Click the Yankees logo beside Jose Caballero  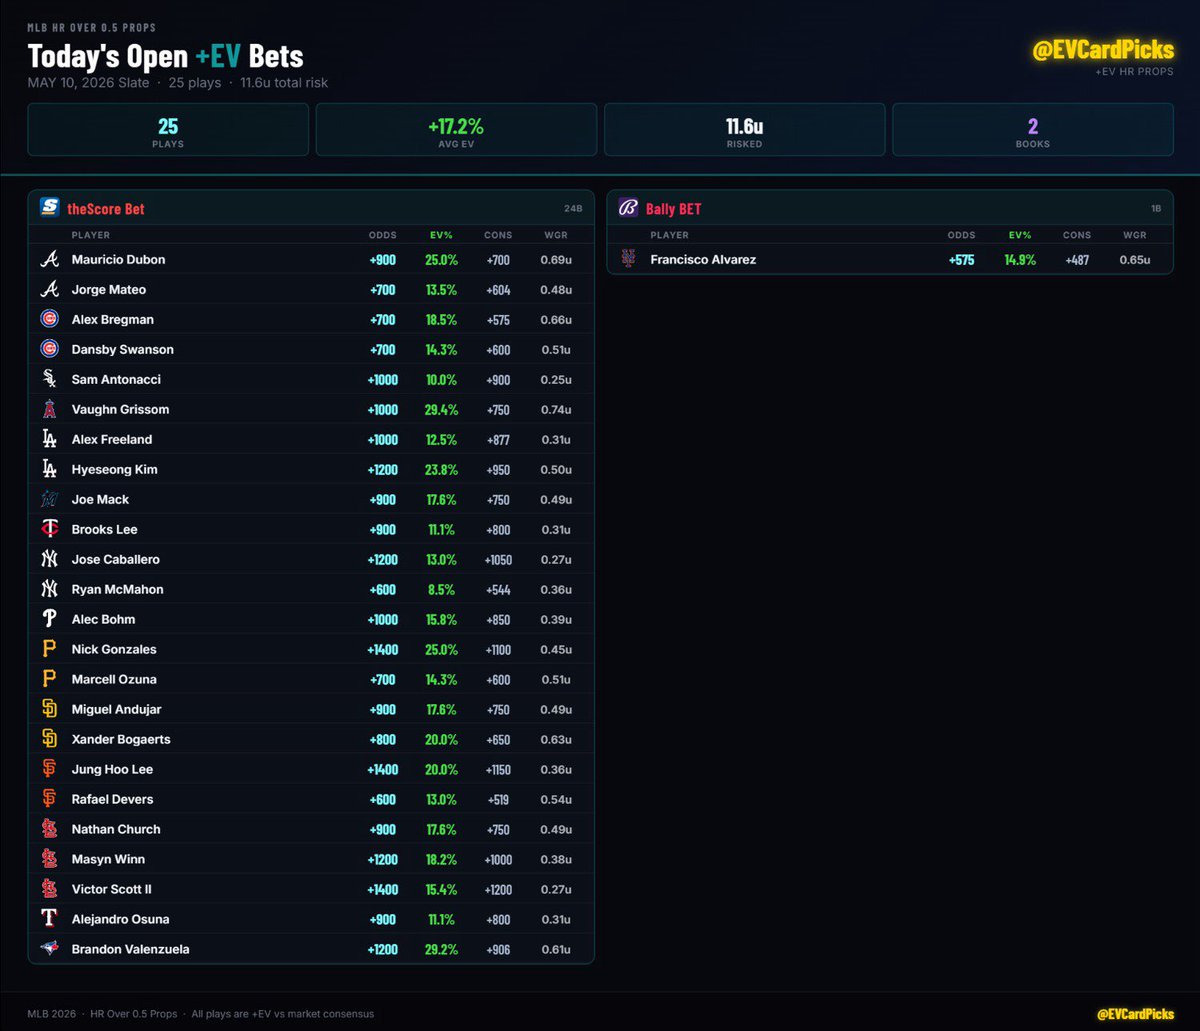tap(49, 559)
